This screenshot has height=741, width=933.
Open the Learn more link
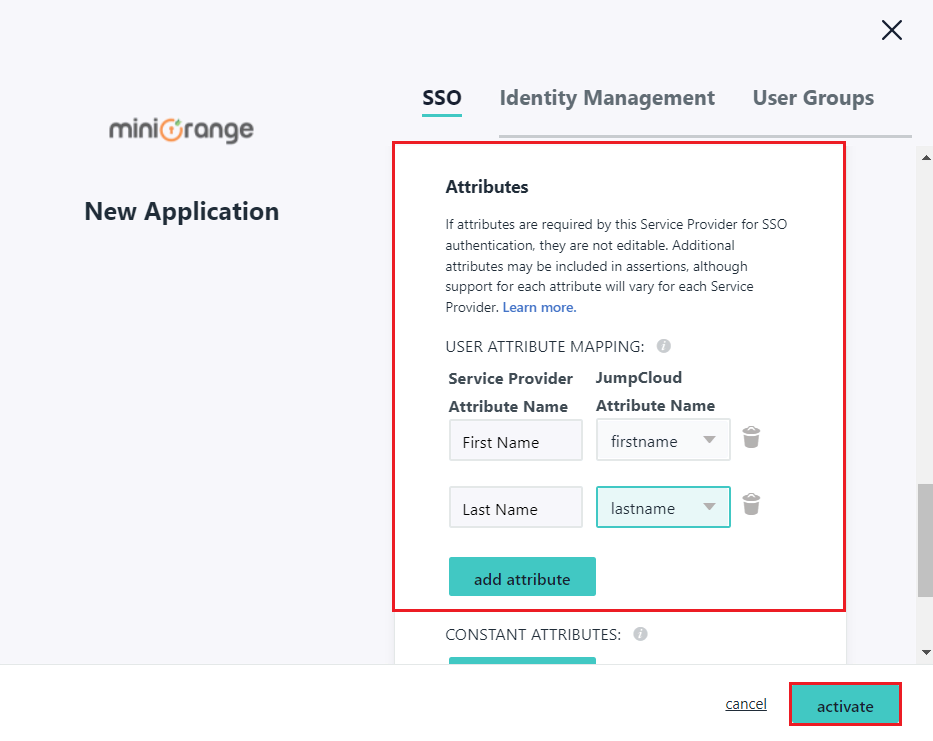(x=539, y=307)
